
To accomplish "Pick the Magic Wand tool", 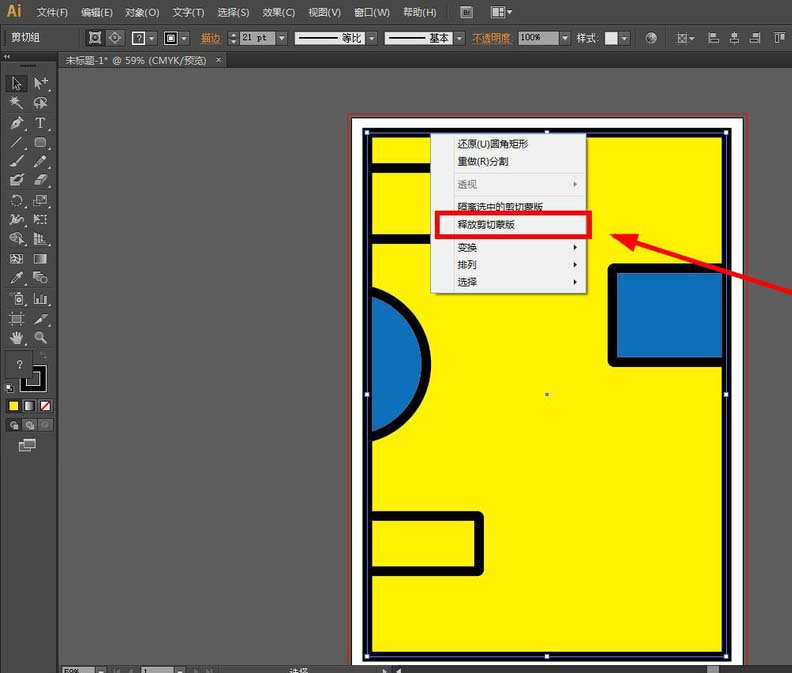I will tap(16, 103).
